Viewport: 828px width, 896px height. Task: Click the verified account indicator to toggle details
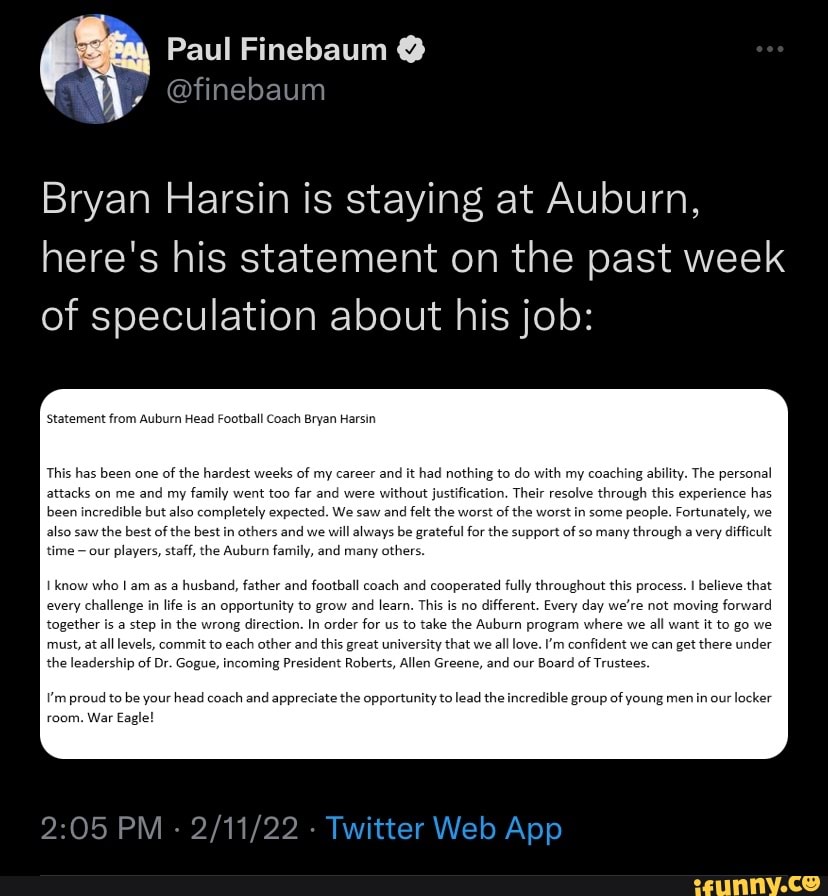409,48
